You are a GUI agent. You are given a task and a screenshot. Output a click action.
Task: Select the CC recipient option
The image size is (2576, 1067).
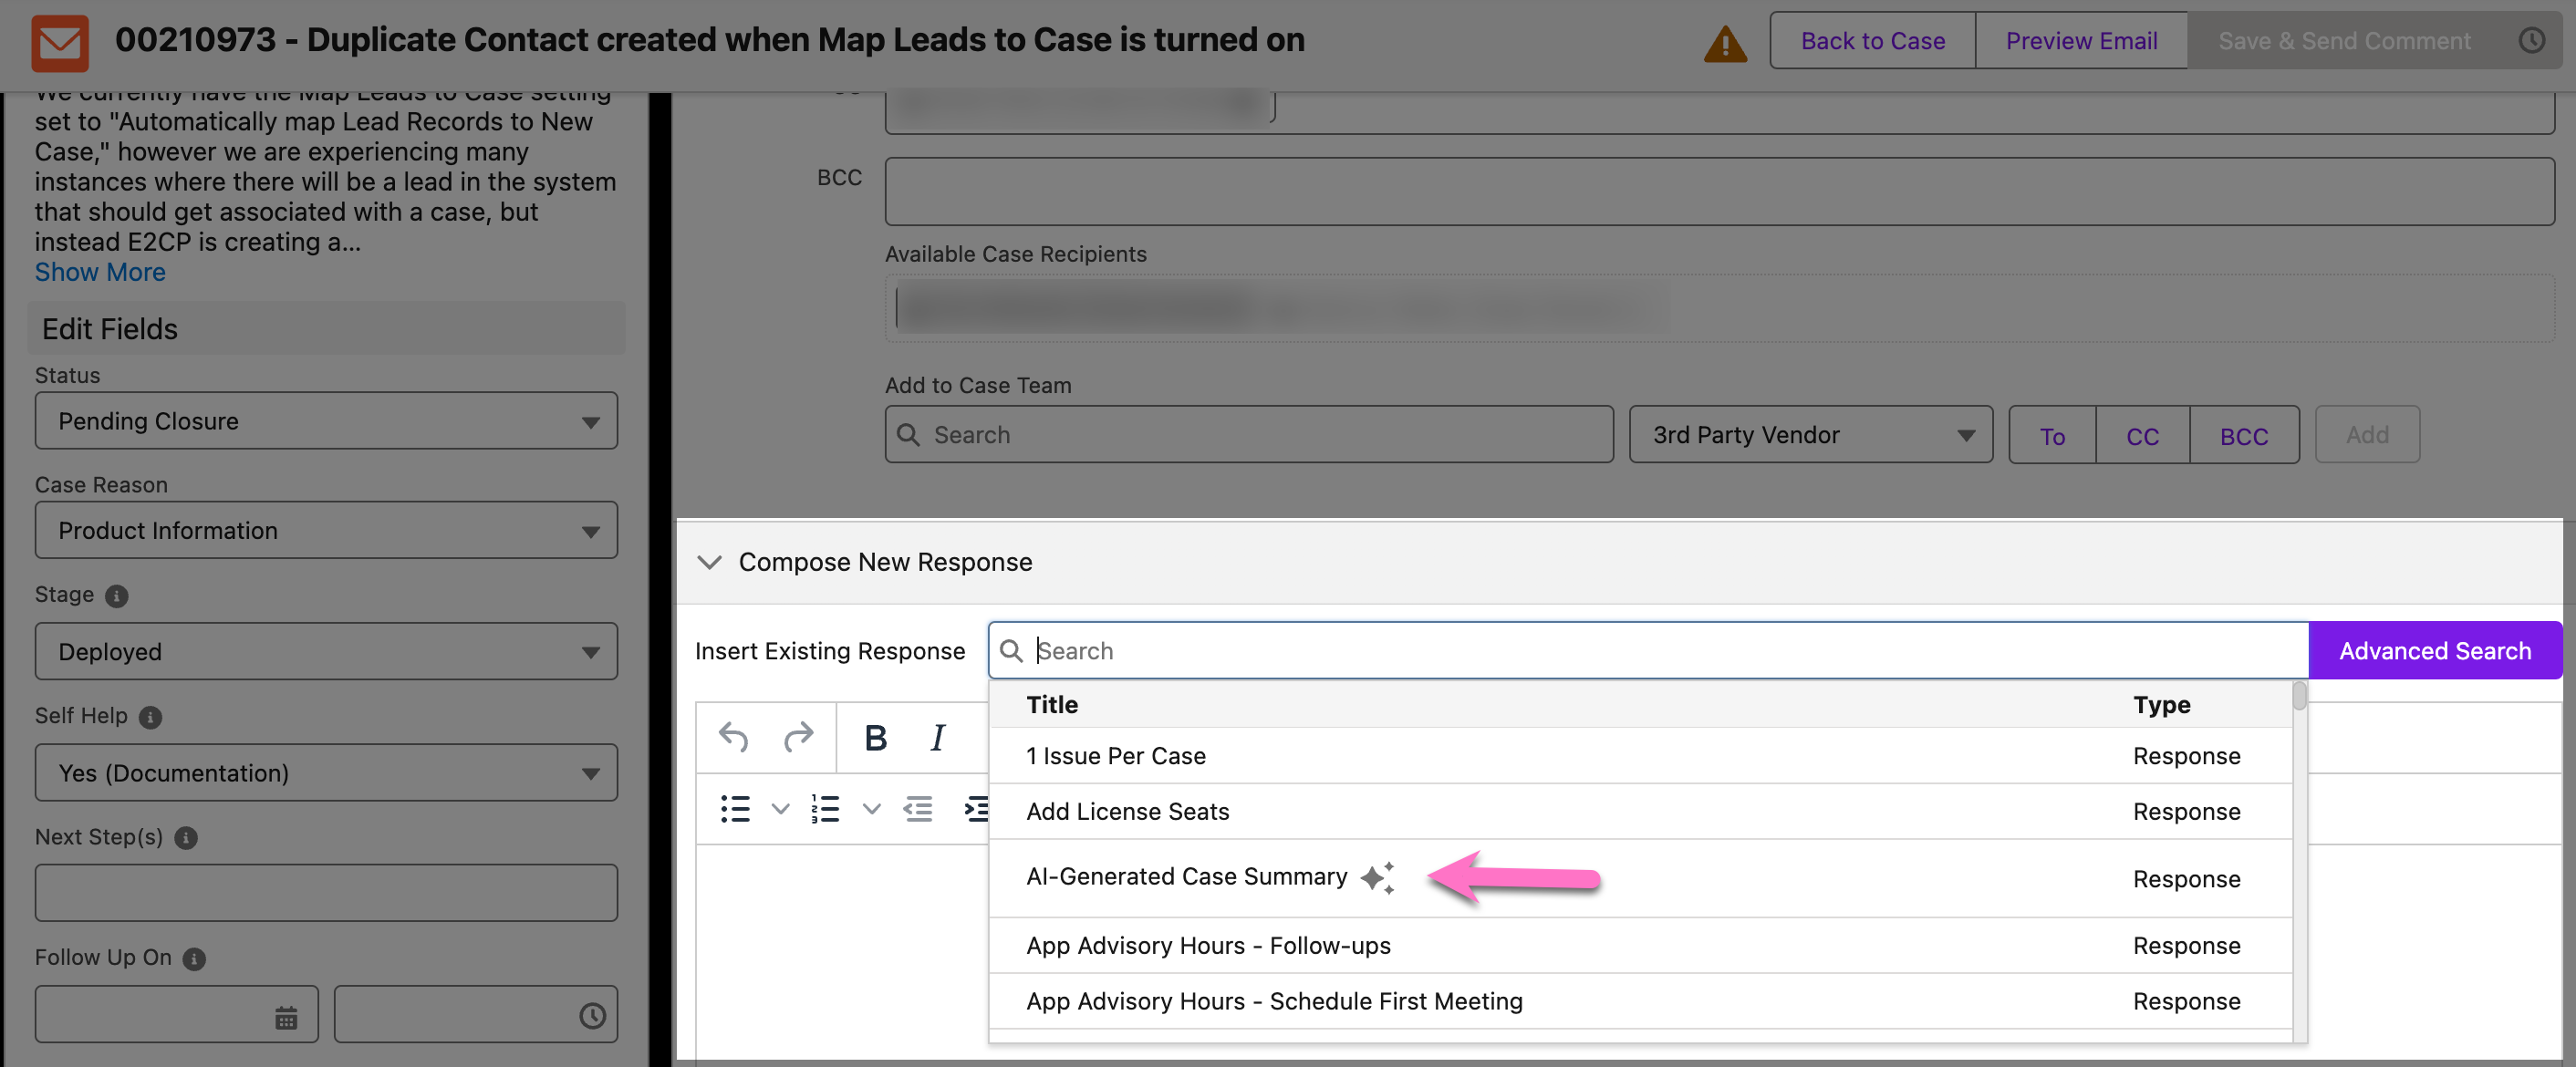[x=2142, y=436]
